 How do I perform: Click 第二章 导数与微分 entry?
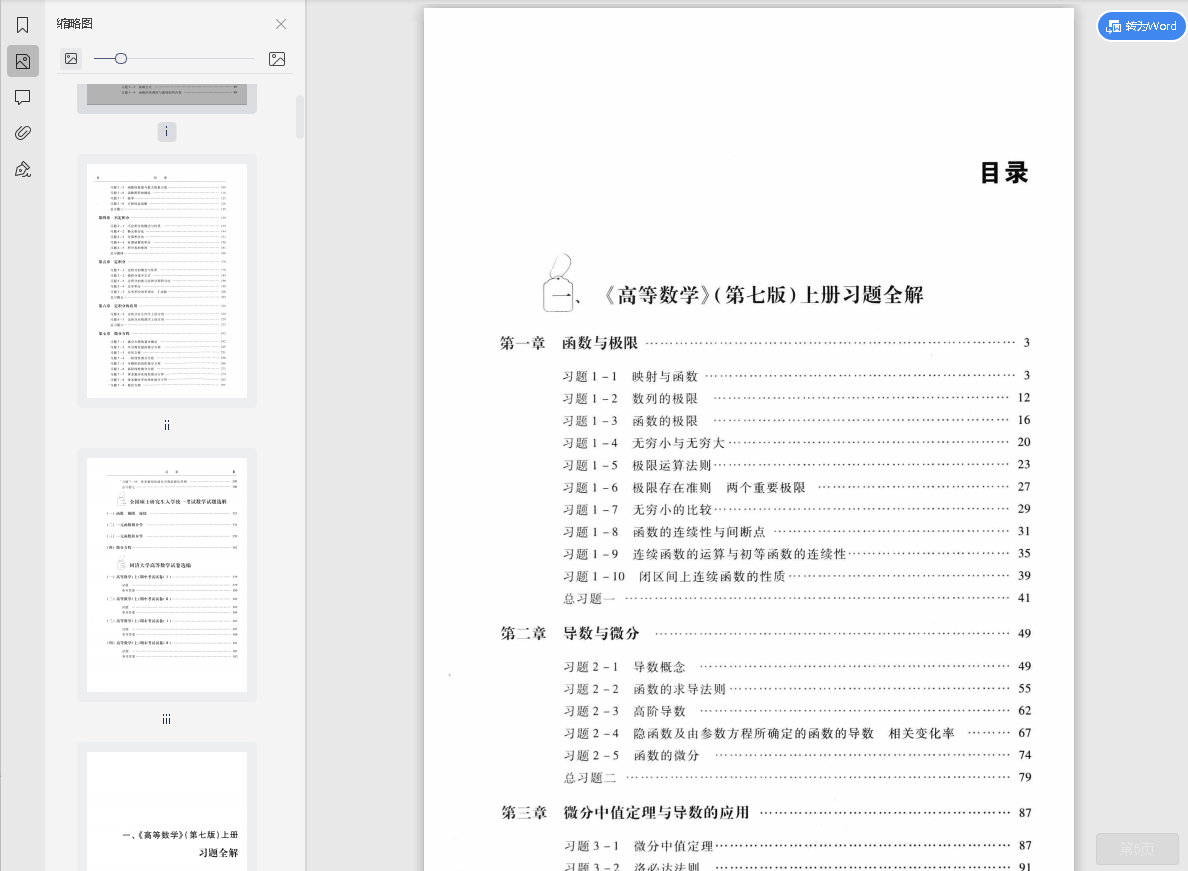coord(765,633)
